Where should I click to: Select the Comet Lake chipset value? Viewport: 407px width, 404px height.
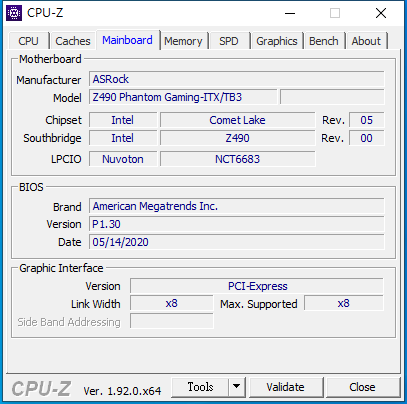237,120
